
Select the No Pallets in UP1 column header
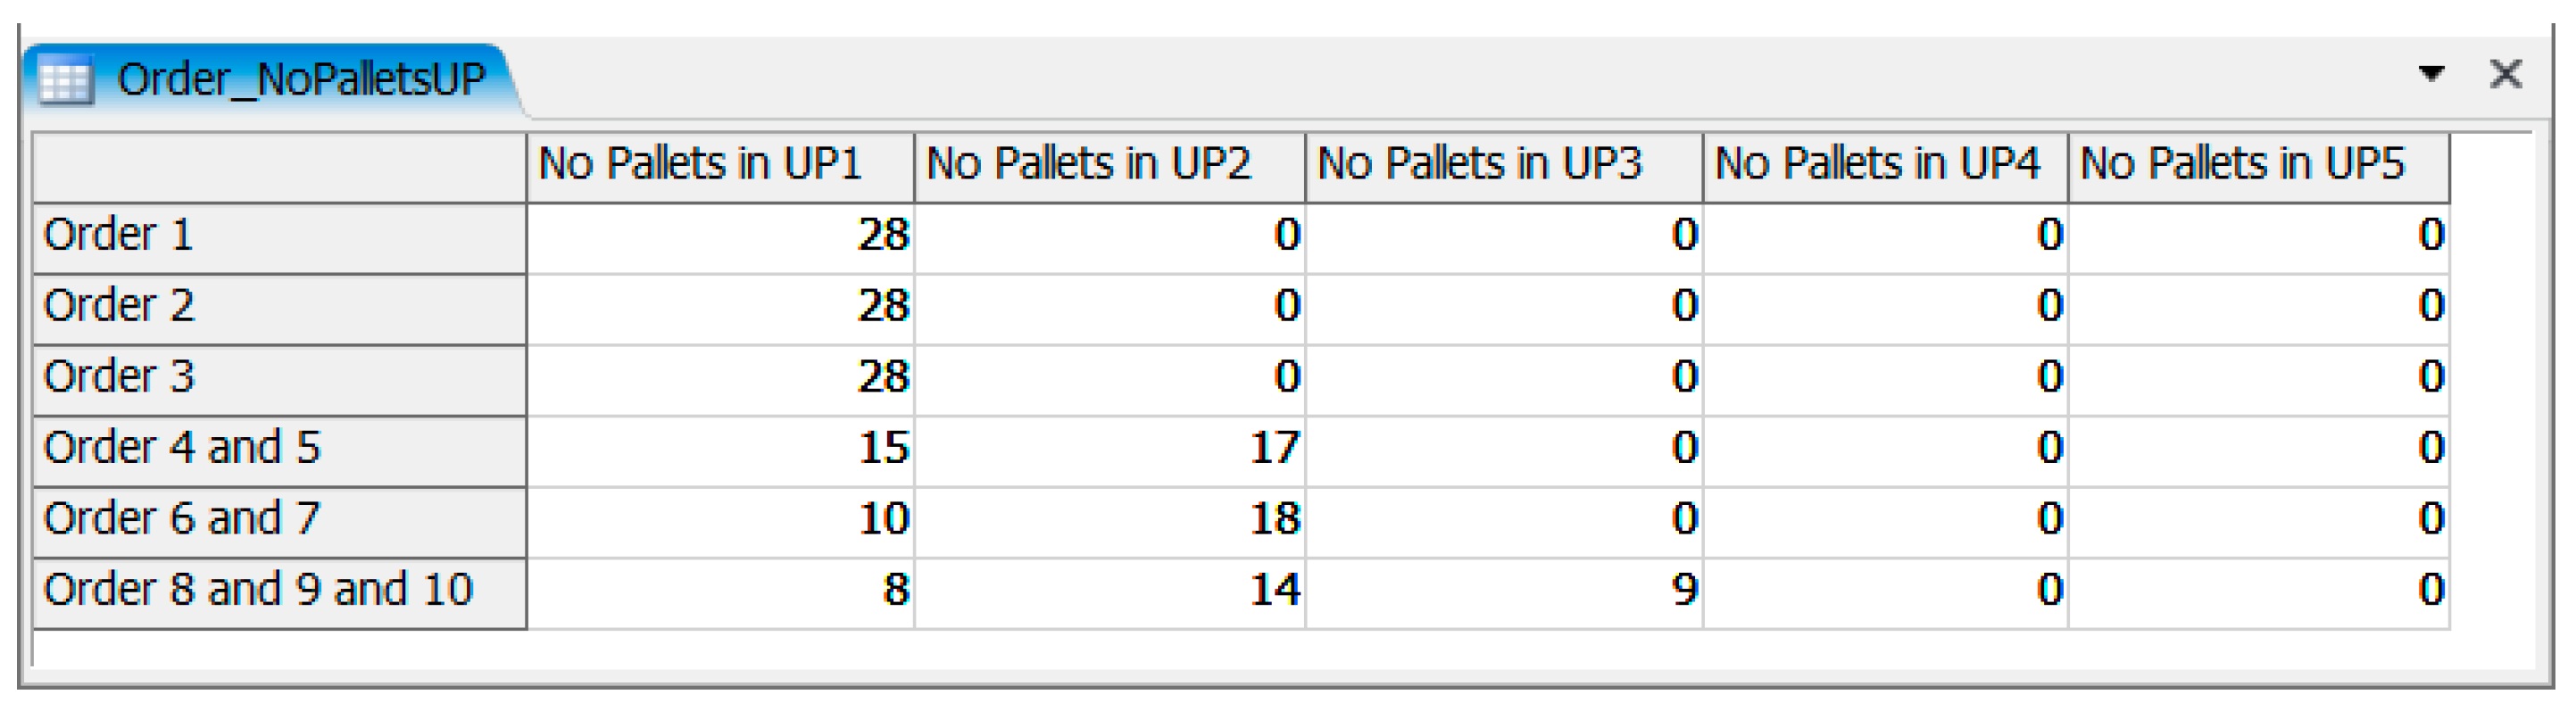point(719,166)
